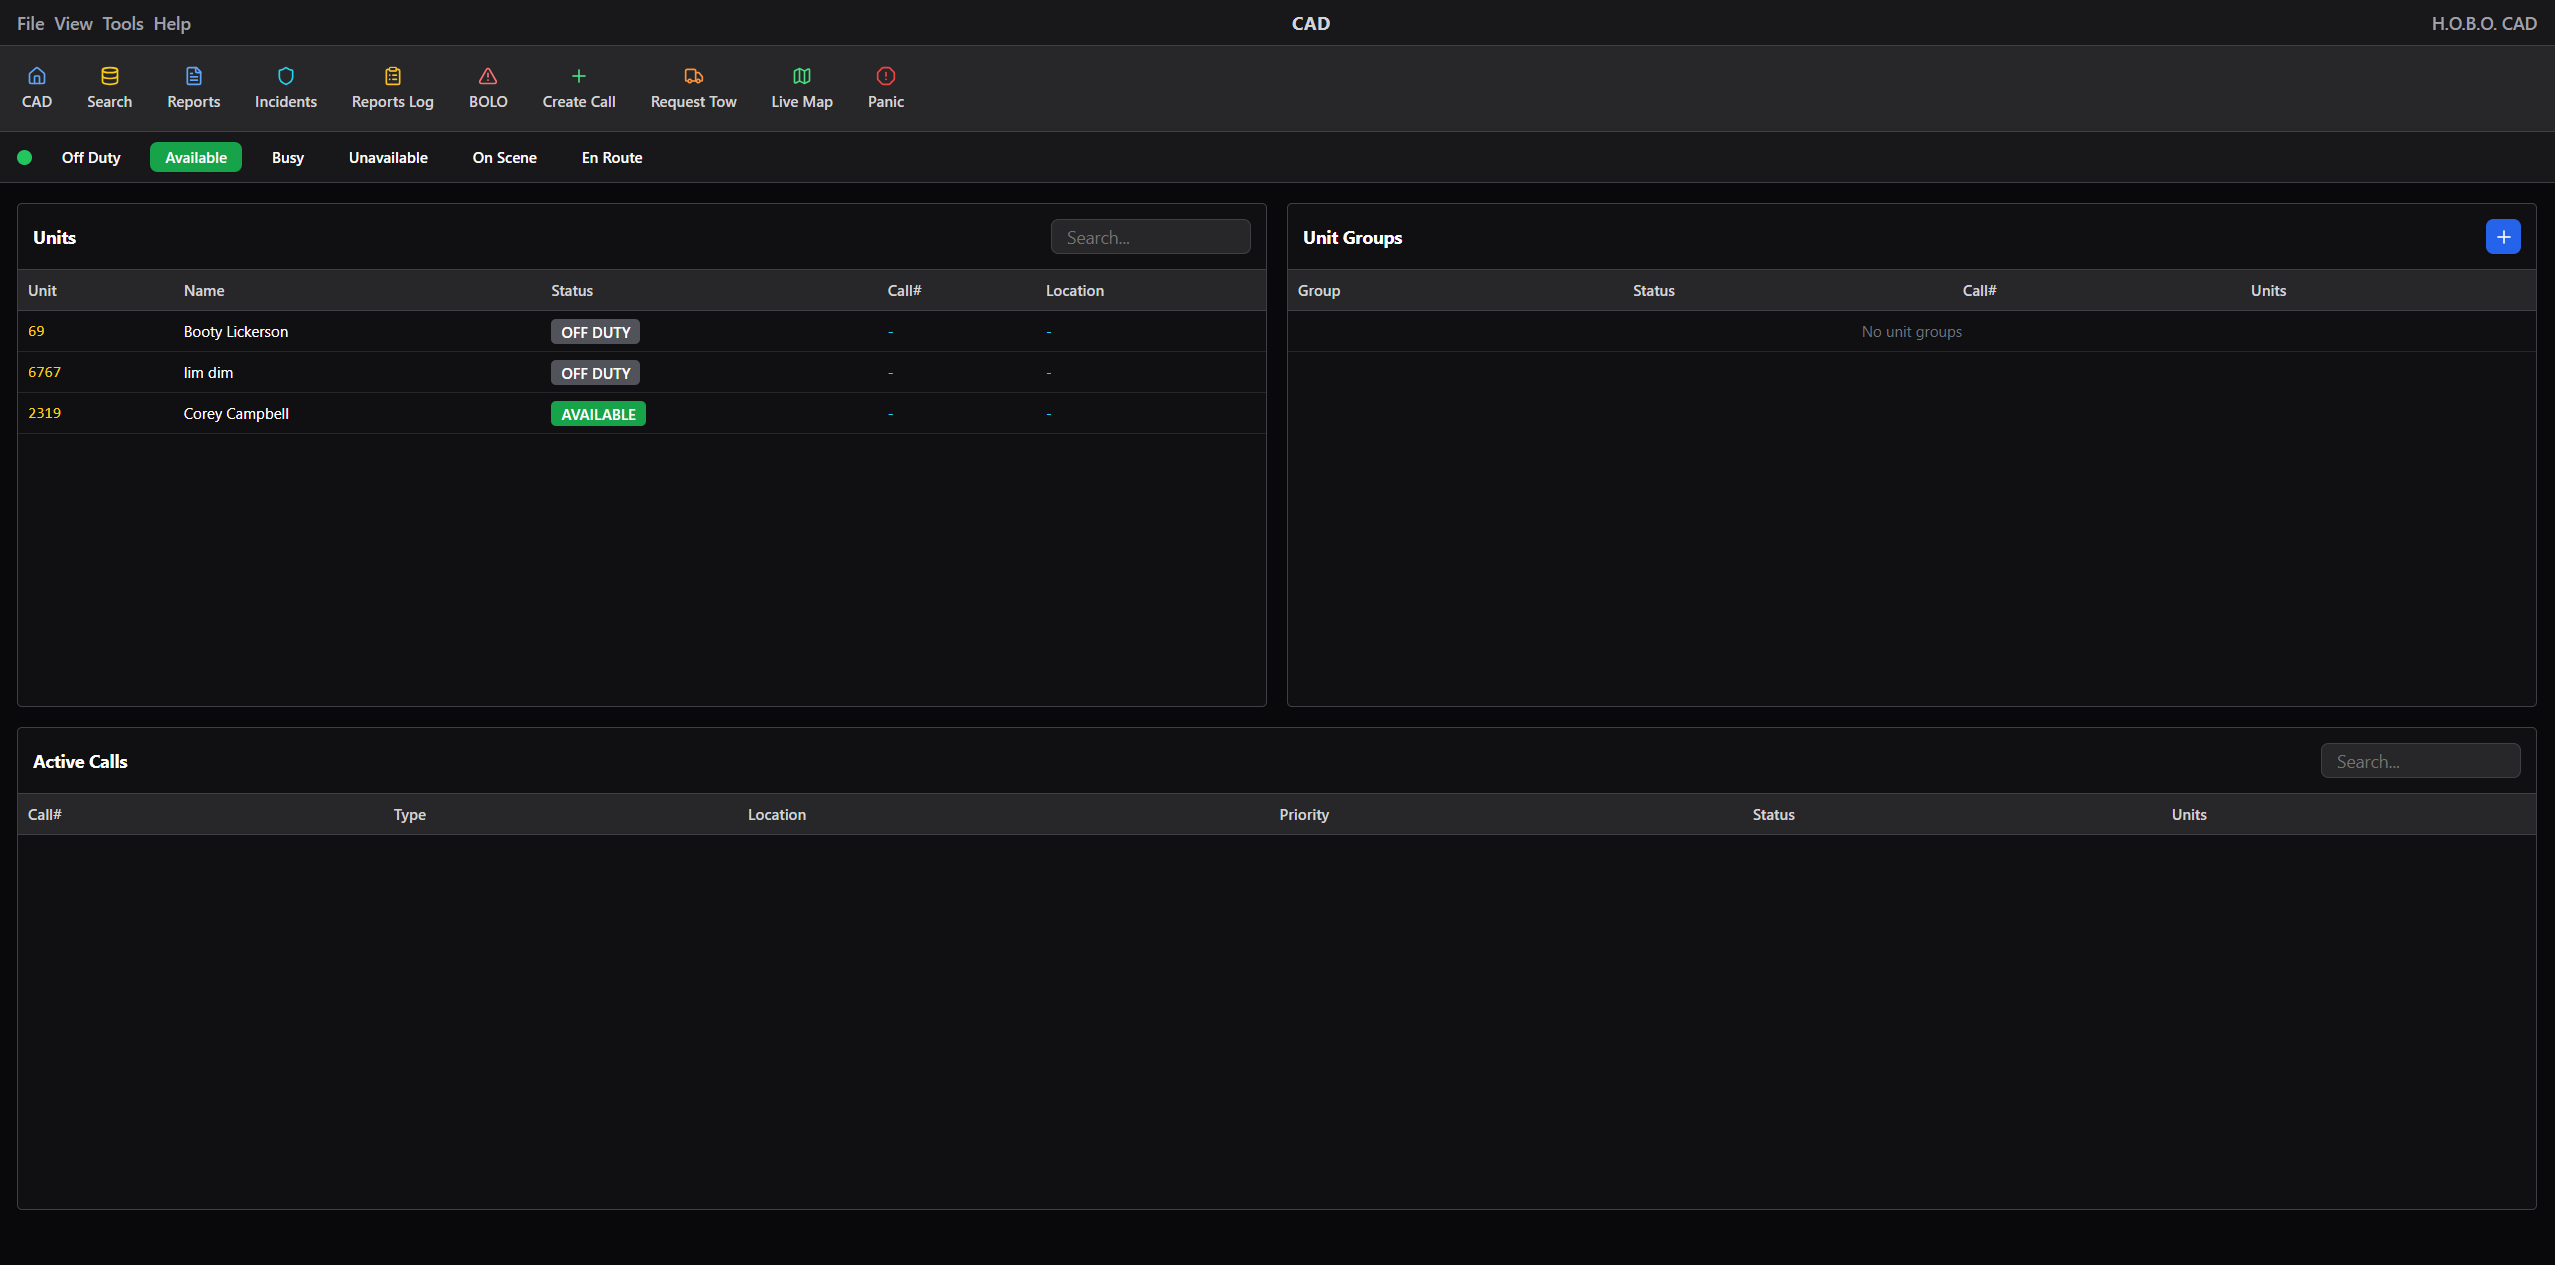Open the Incidents shield icon
Screen dimensions: 2555x1265
(x=286, y=76)
